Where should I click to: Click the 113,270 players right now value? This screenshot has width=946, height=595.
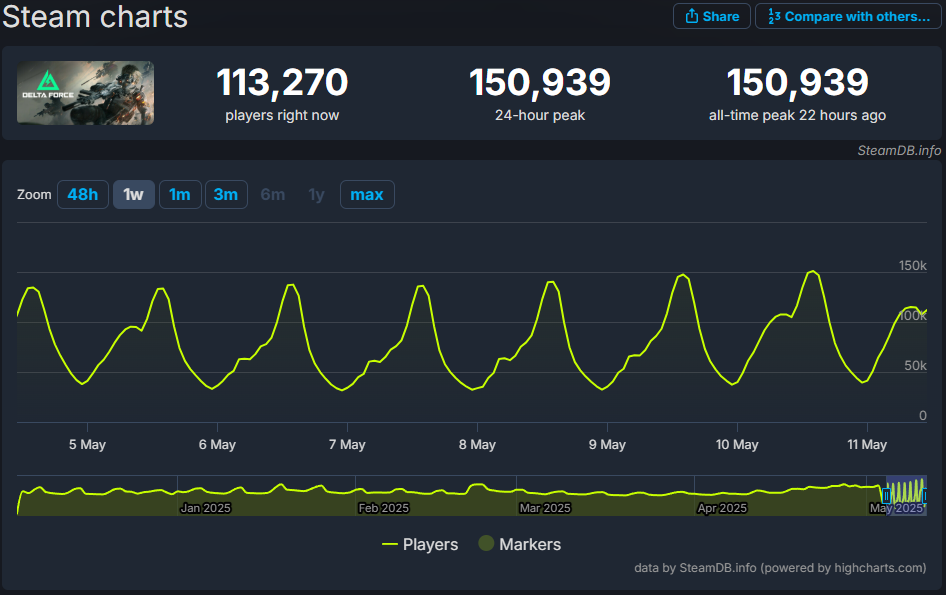282,82
